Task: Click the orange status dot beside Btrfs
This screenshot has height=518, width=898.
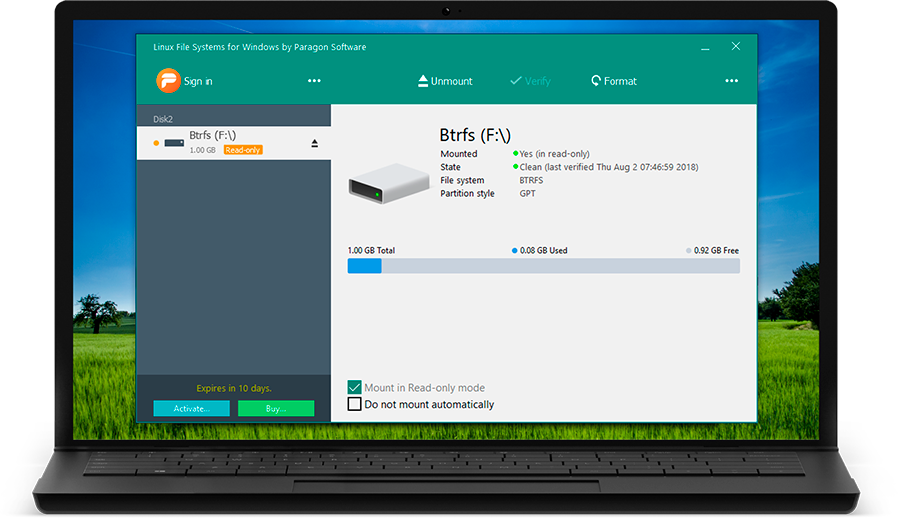Action: click(156, 143)
